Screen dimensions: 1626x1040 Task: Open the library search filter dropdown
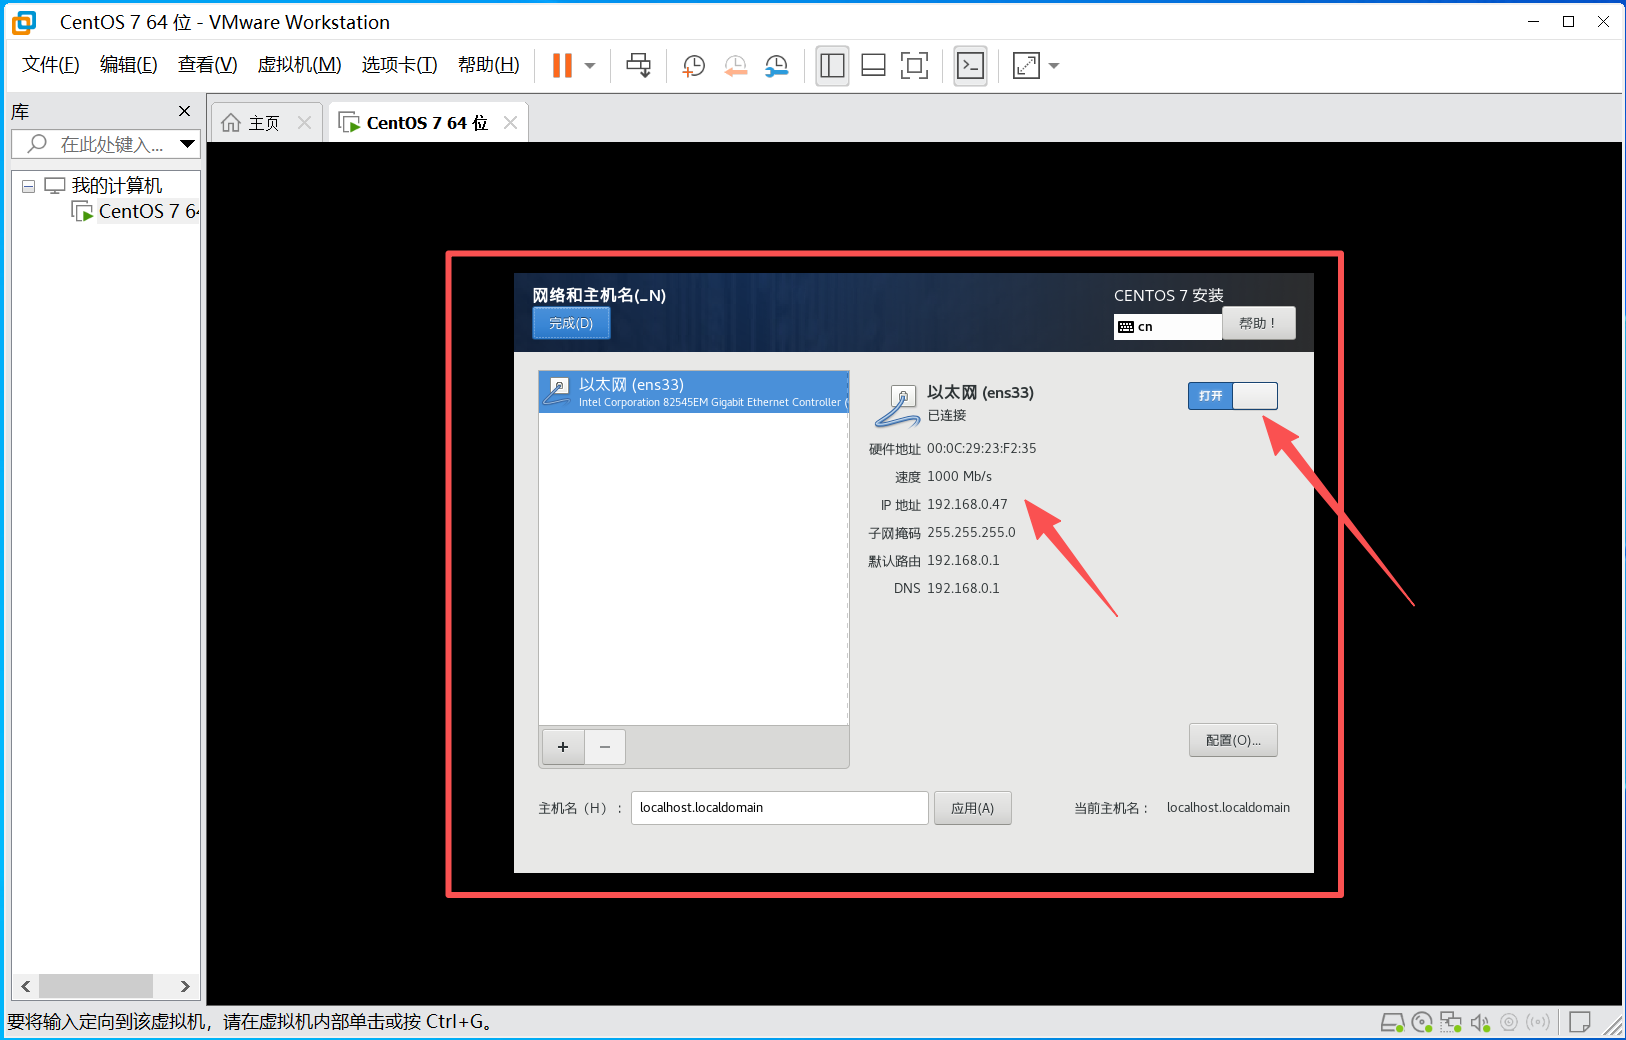pos(187,144)
